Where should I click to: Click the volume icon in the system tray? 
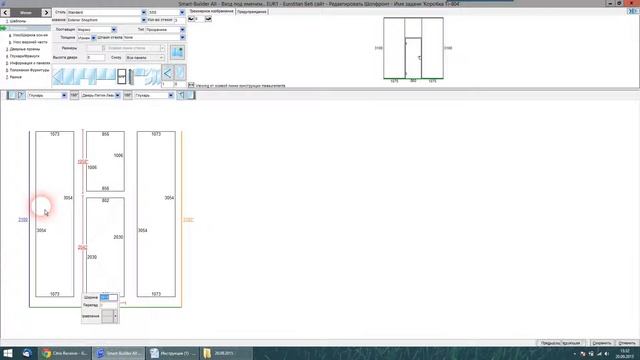[x=607, y=353]
